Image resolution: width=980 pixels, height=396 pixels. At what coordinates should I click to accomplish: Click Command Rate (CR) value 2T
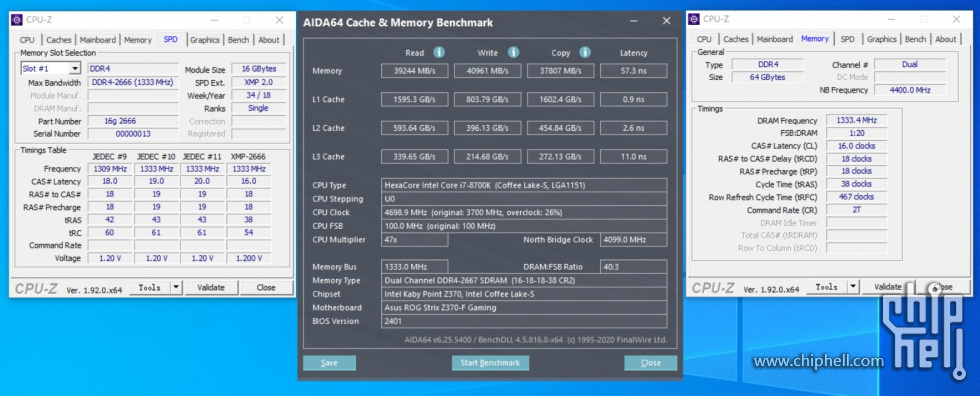[856, 210]
